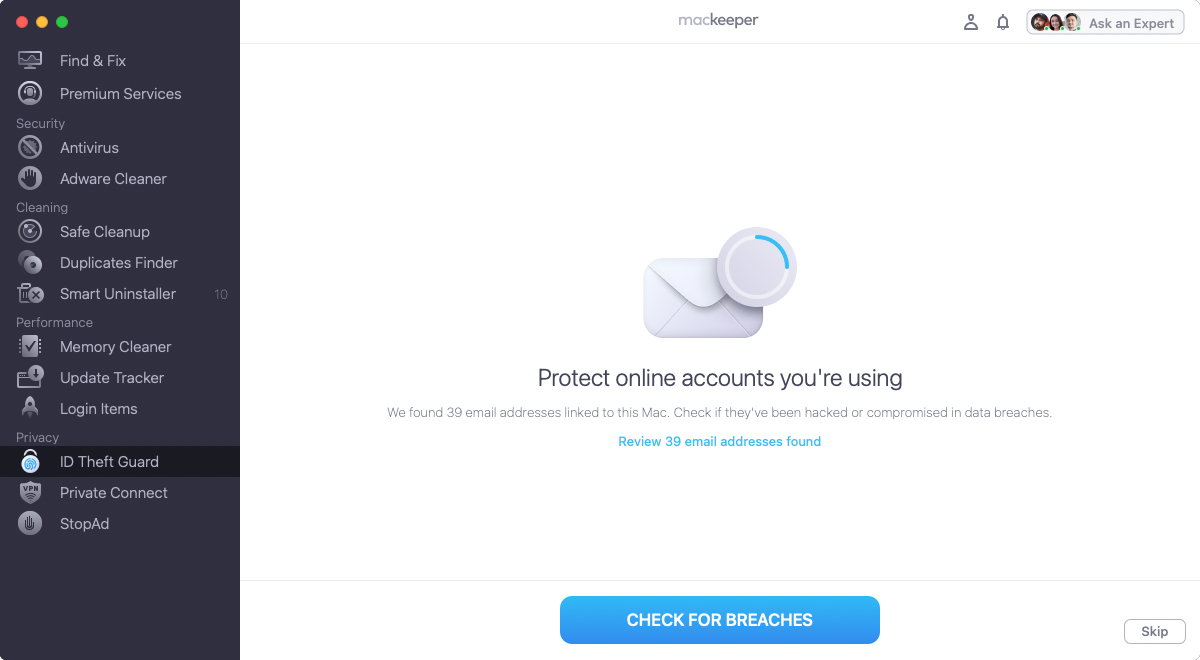
Task: Click the Ask an Expert button
Action: pos(1105,22)
